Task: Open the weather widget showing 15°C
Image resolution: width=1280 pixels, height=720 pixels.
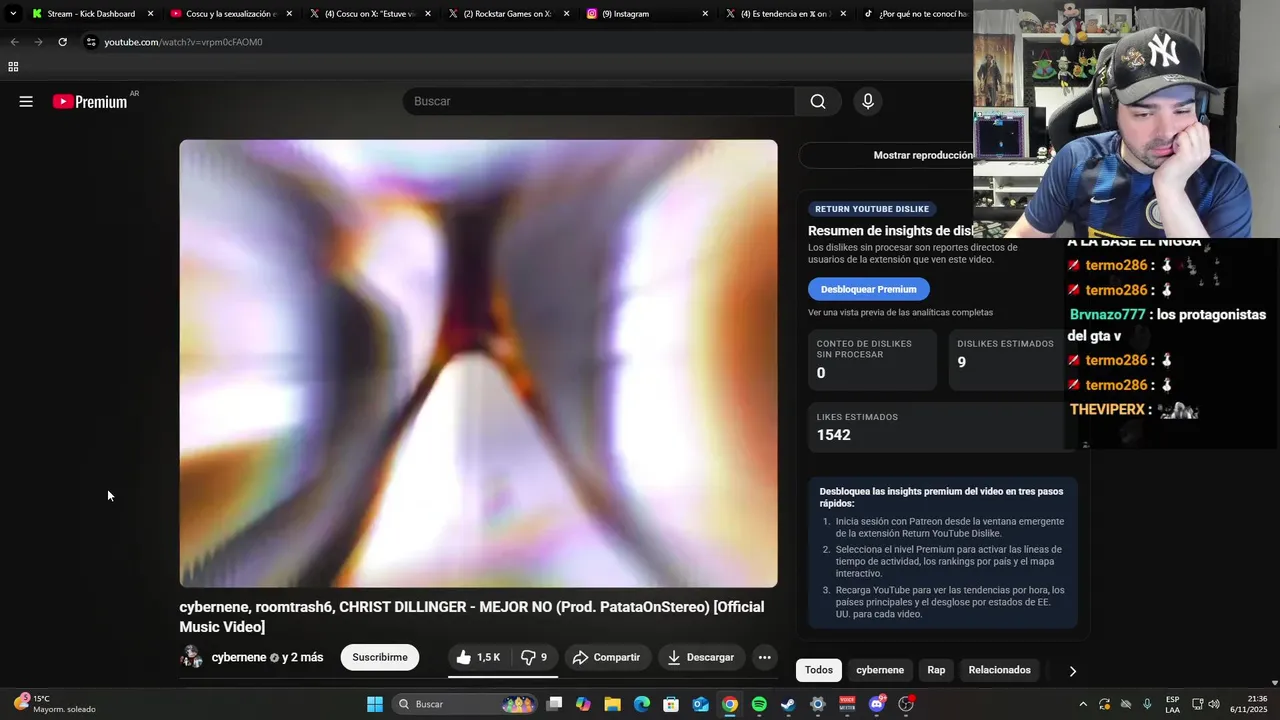Action: [x=55, y=704]
